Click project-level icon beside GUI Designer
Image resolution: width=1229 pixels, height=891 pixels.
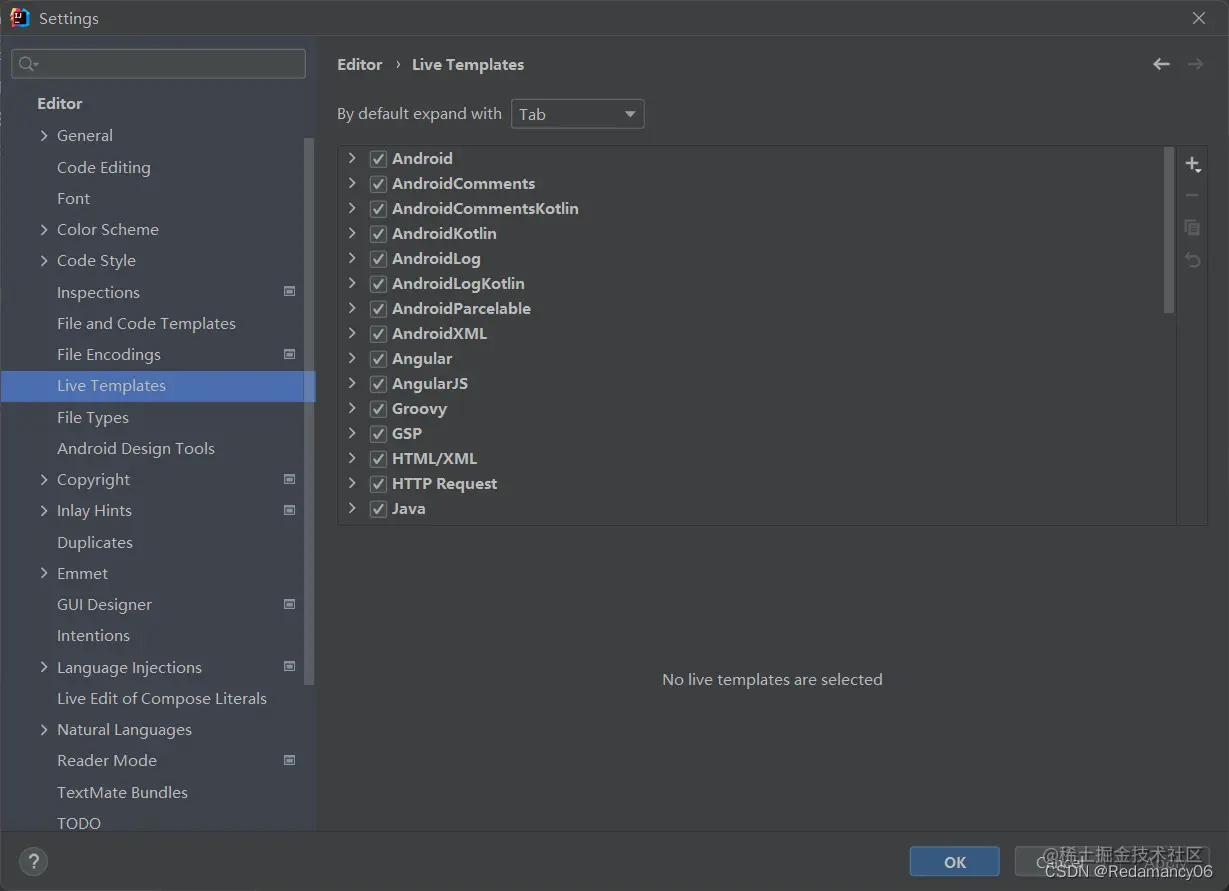[x=290, y=604]
